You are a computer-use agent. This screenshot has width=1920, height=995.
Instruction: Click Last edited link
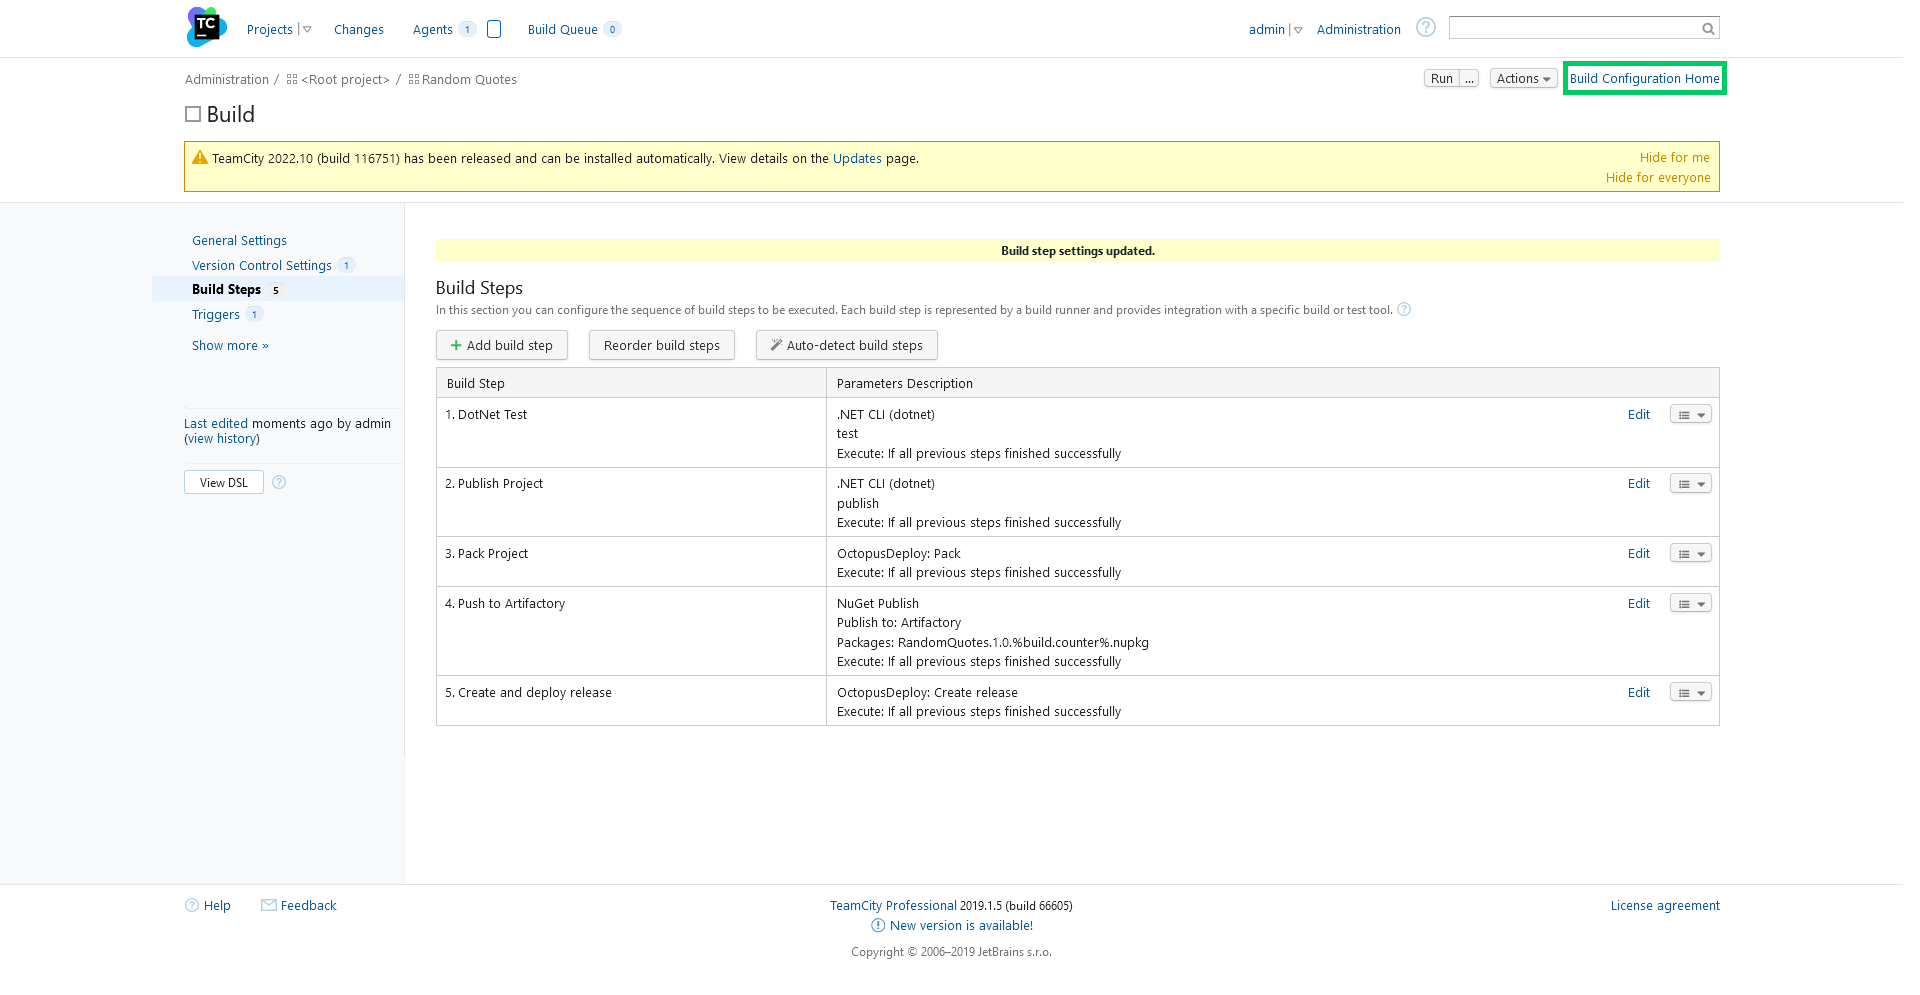coord(216,423)
